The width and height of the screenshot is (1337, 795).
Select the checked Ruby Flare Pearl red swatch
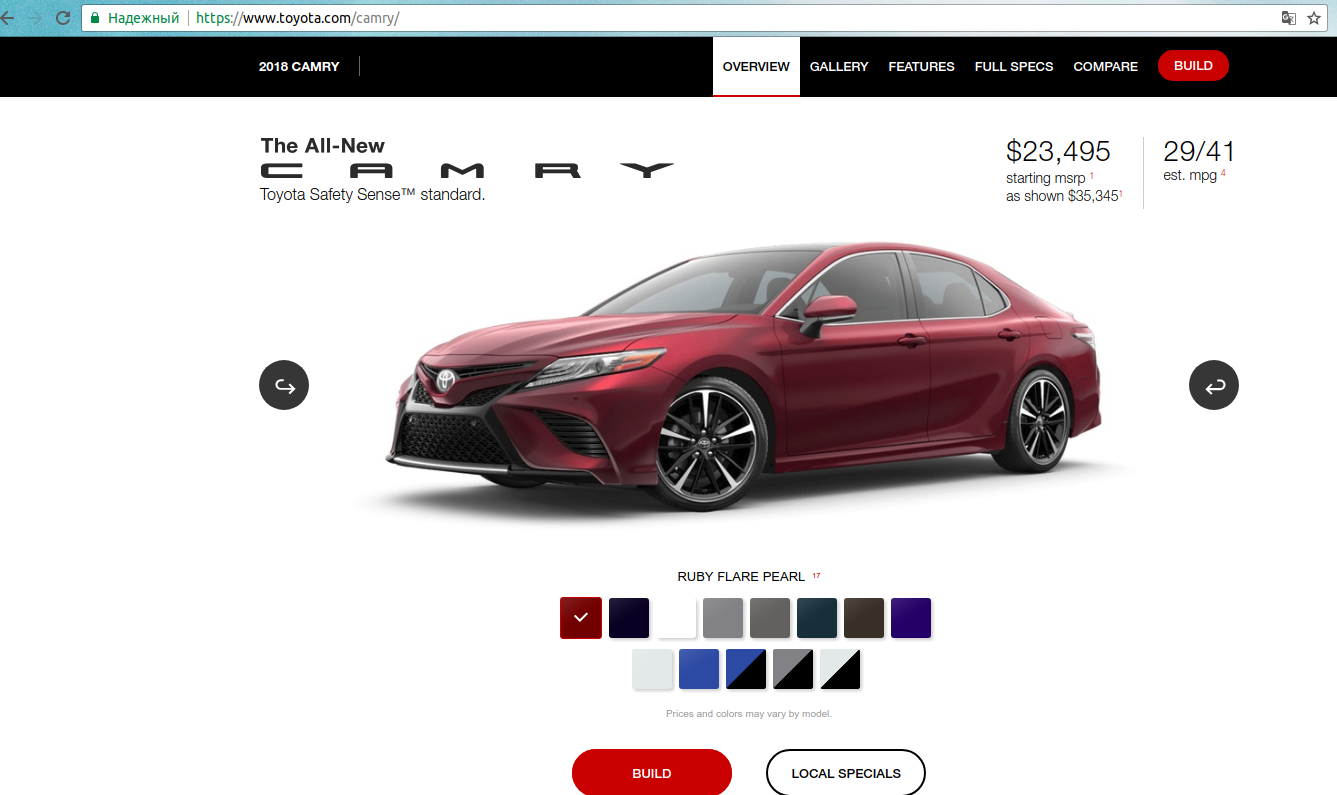[581, 618]
